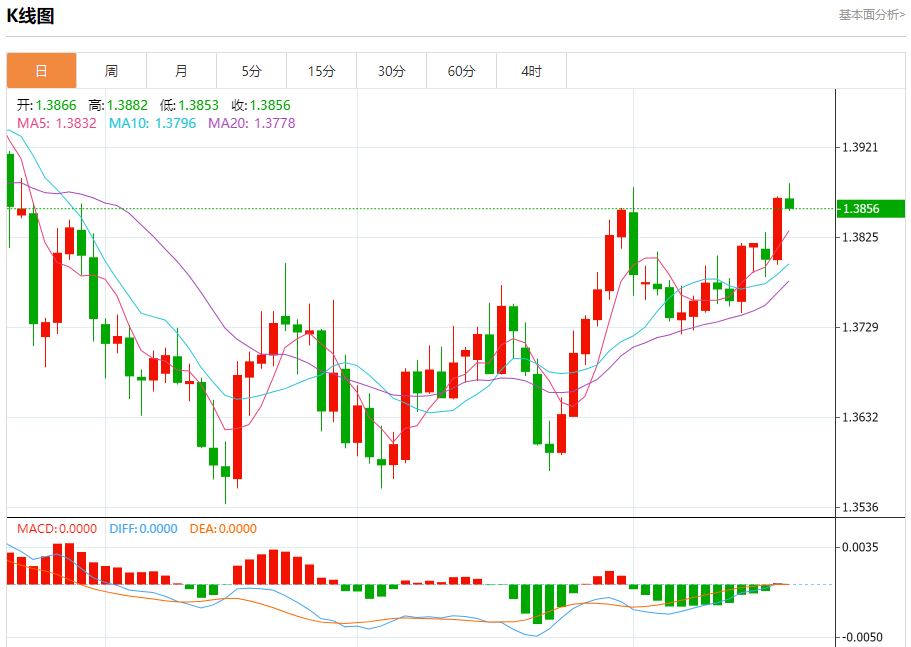The width and height of the screenshot is (911, 647).
Task: Click the tall red candle before the latest one
Action: tap(777, 229)
